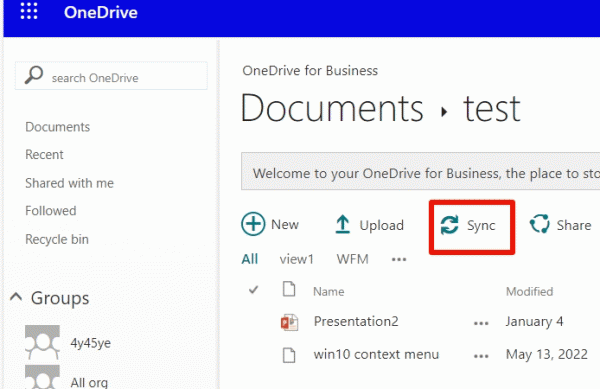Switch to the WFM view
Viewport: 600px width, 389px height.
pyautogui.click(x=352, y=259)
